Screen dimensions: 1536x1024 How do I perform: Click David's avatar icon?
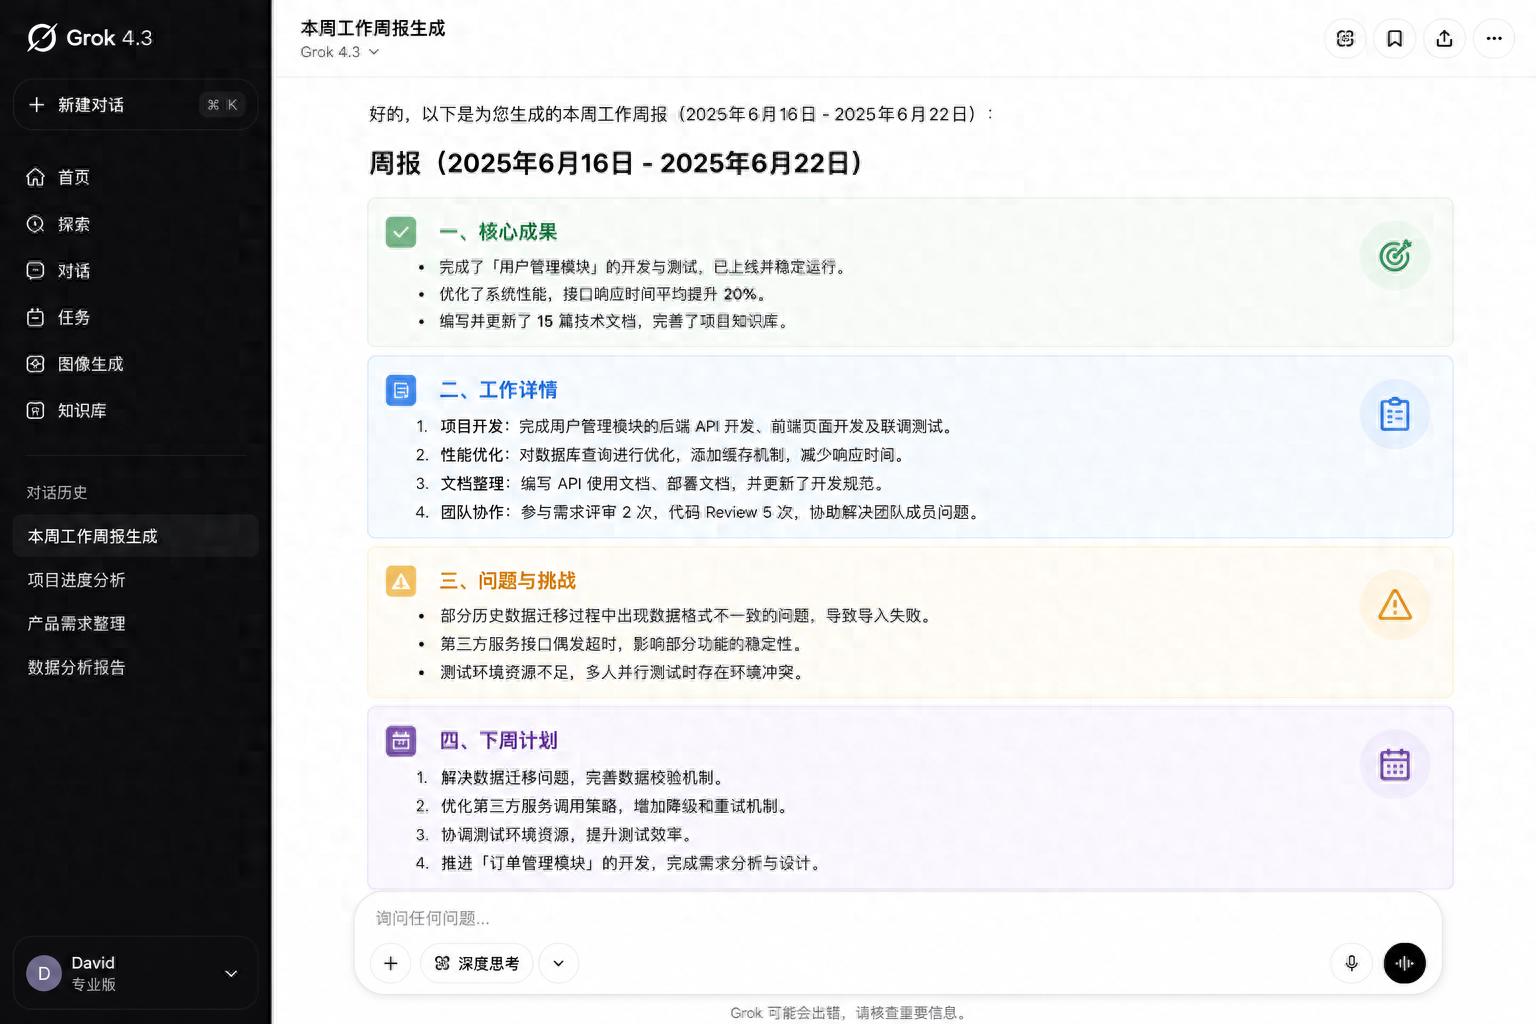click(x=44, y=973)
